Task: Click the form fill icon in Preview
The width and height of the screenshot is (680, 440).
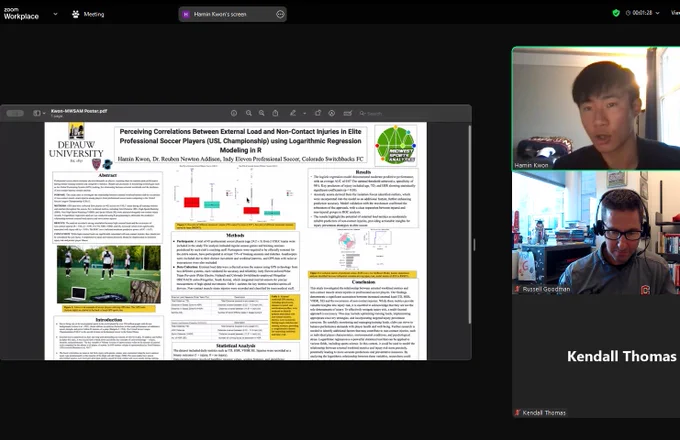Action: (x=347, y=113)
